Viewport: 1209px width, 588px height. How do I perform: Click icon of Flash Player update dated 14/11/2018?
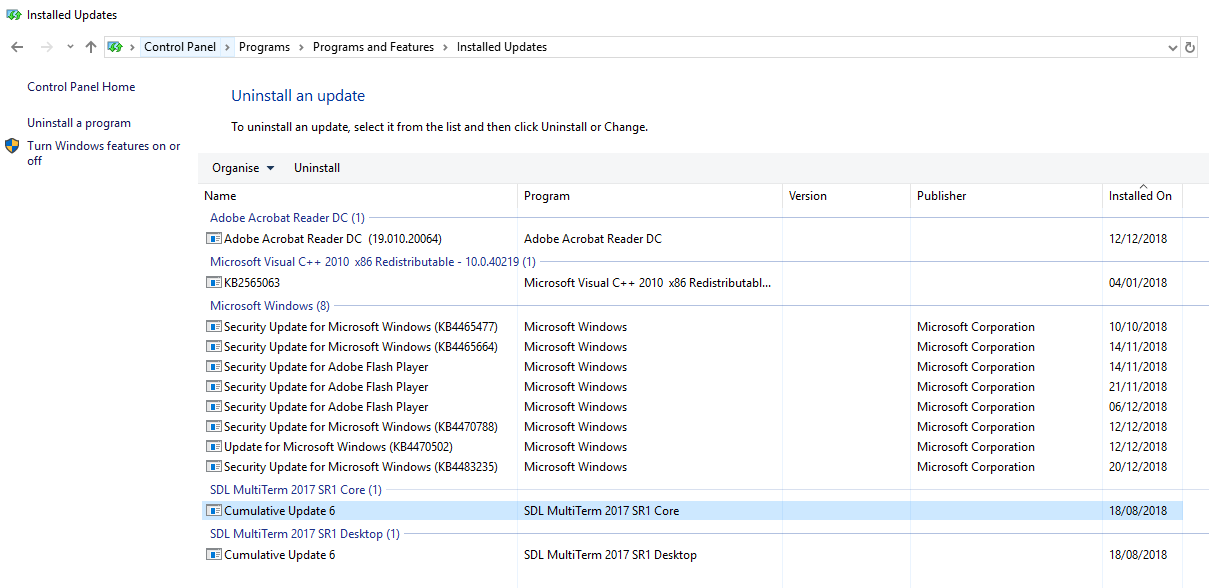coord(213,367)
